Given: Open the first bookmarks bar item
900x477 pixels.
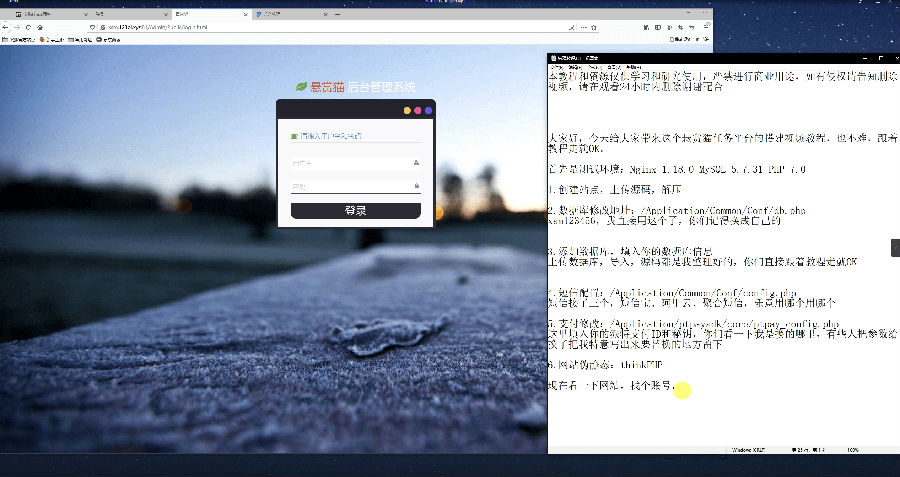Looking at the screenshot, I should click(19, 40).
